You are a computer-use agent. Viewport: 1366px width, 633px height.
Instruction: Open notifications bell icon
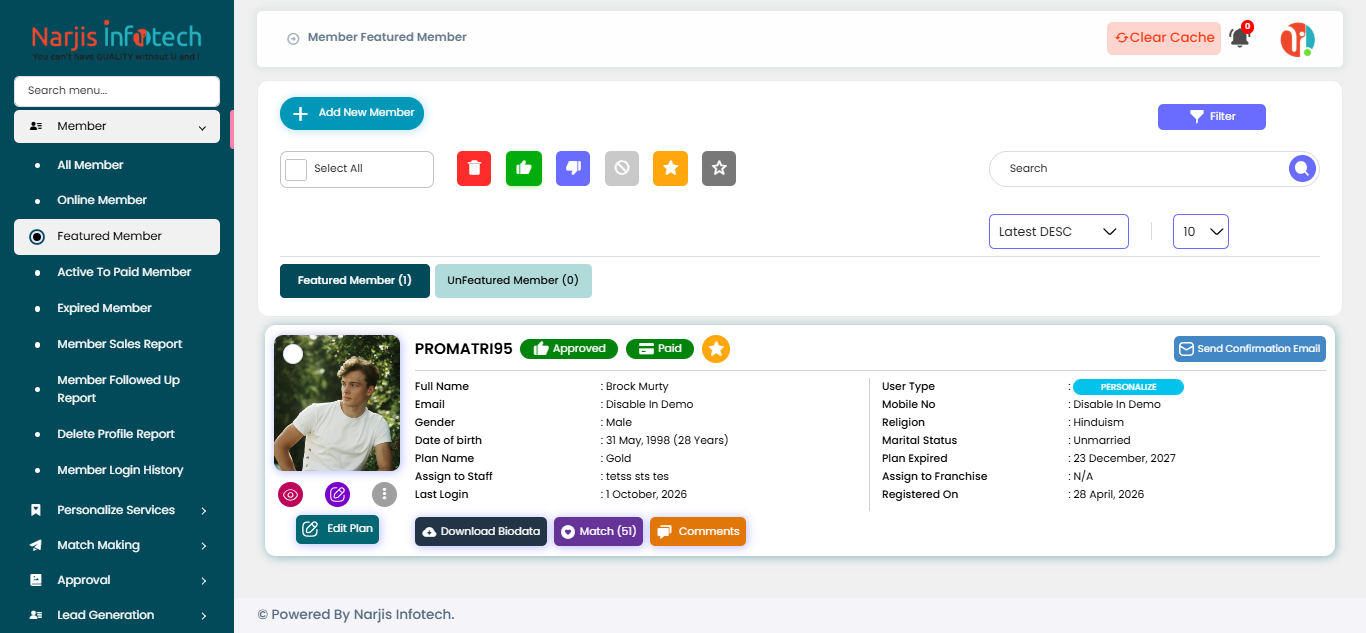[x=1239, y=38]
